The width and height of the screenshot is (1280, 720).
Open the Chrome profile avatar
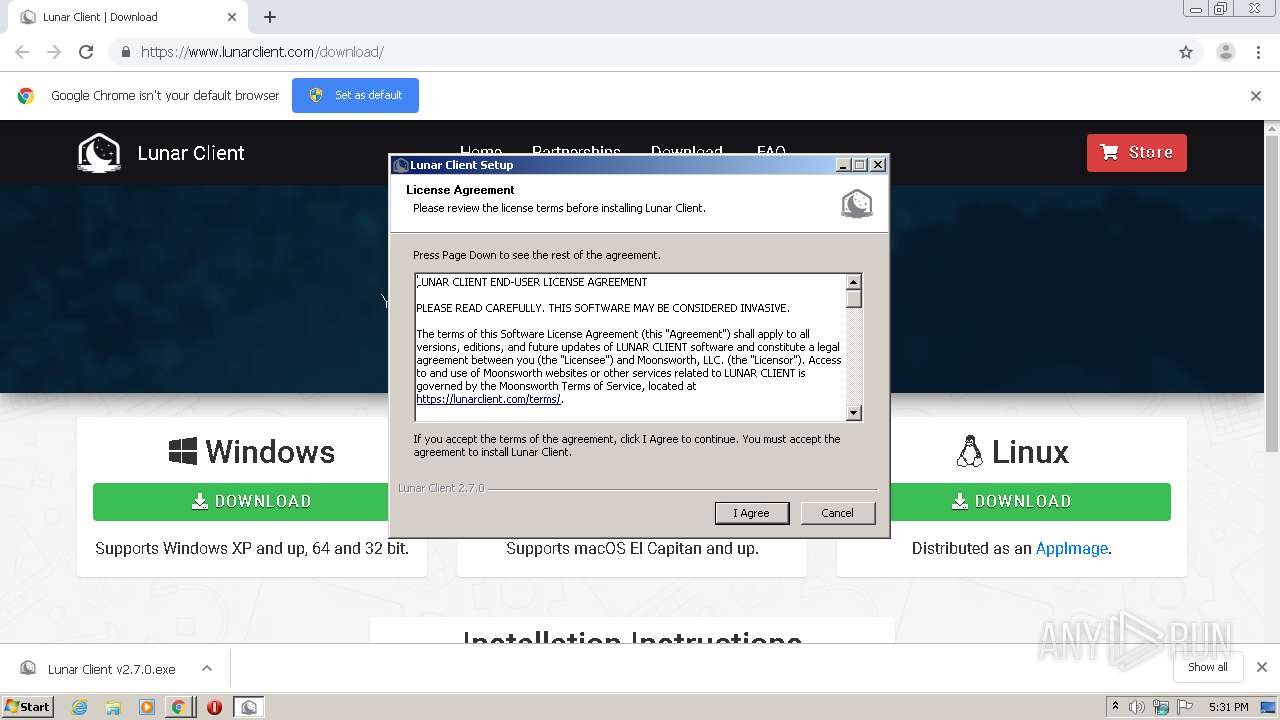tap(1225, 52)
